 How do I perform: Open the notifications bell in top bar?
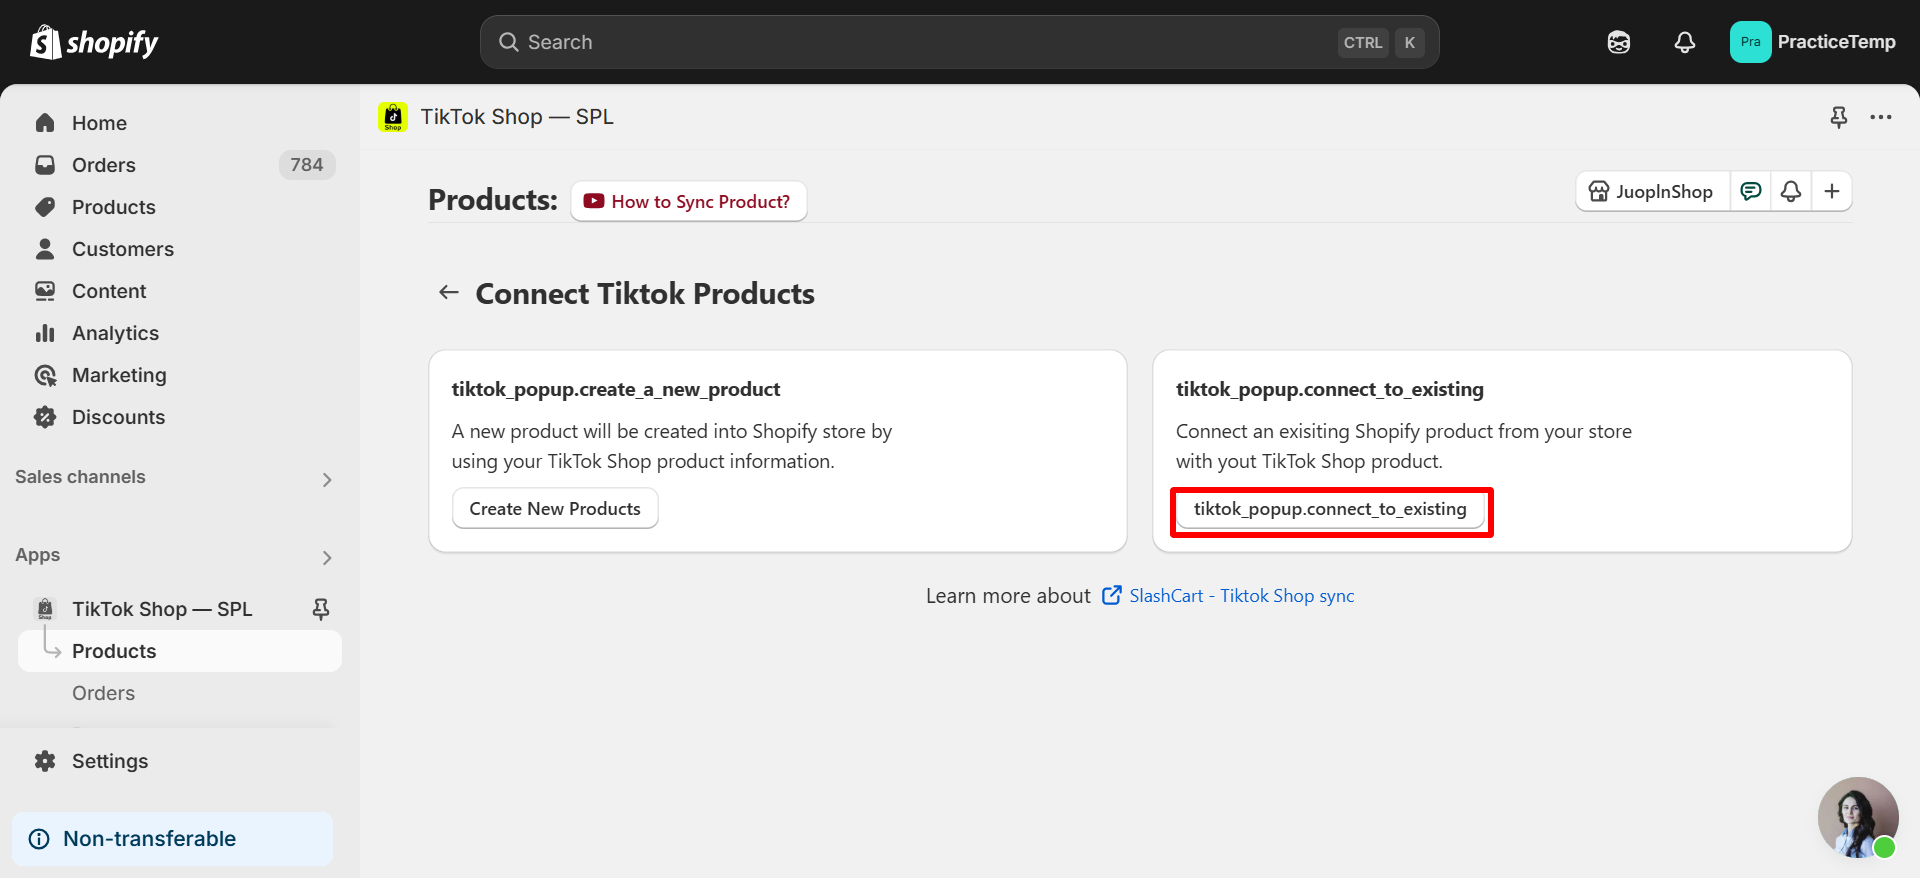pyautogui.click(x=1685, y=42)
